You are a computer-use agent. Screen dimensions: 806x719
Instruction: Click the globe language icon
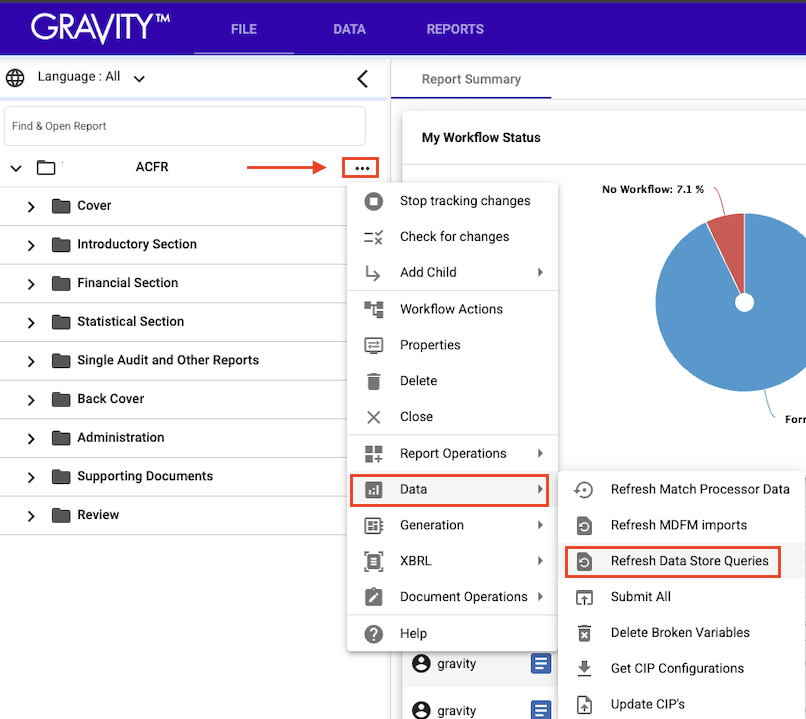[15, 78]
